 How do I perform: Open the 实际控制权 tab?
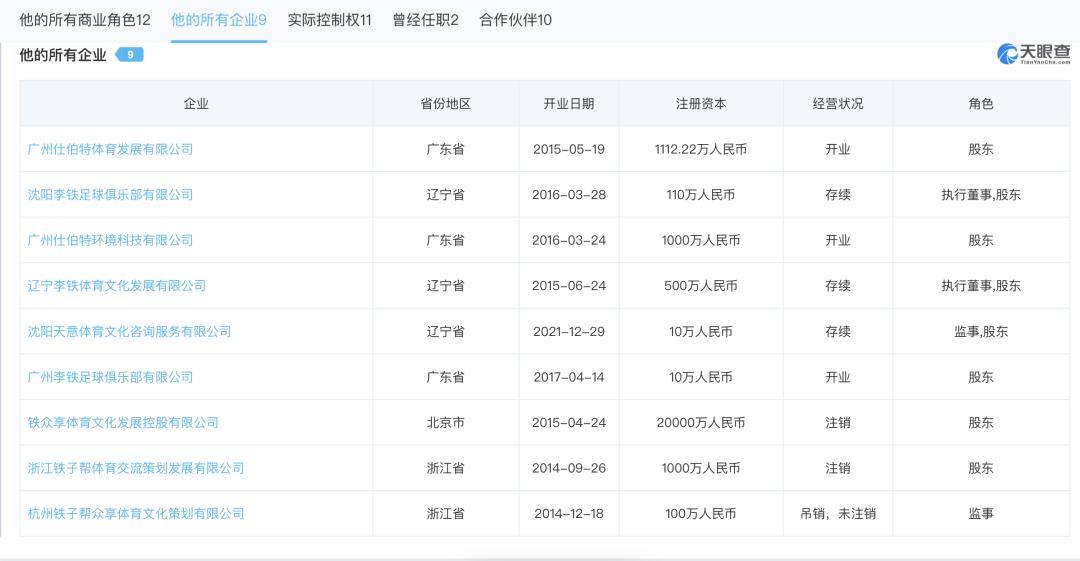[329, 20]
